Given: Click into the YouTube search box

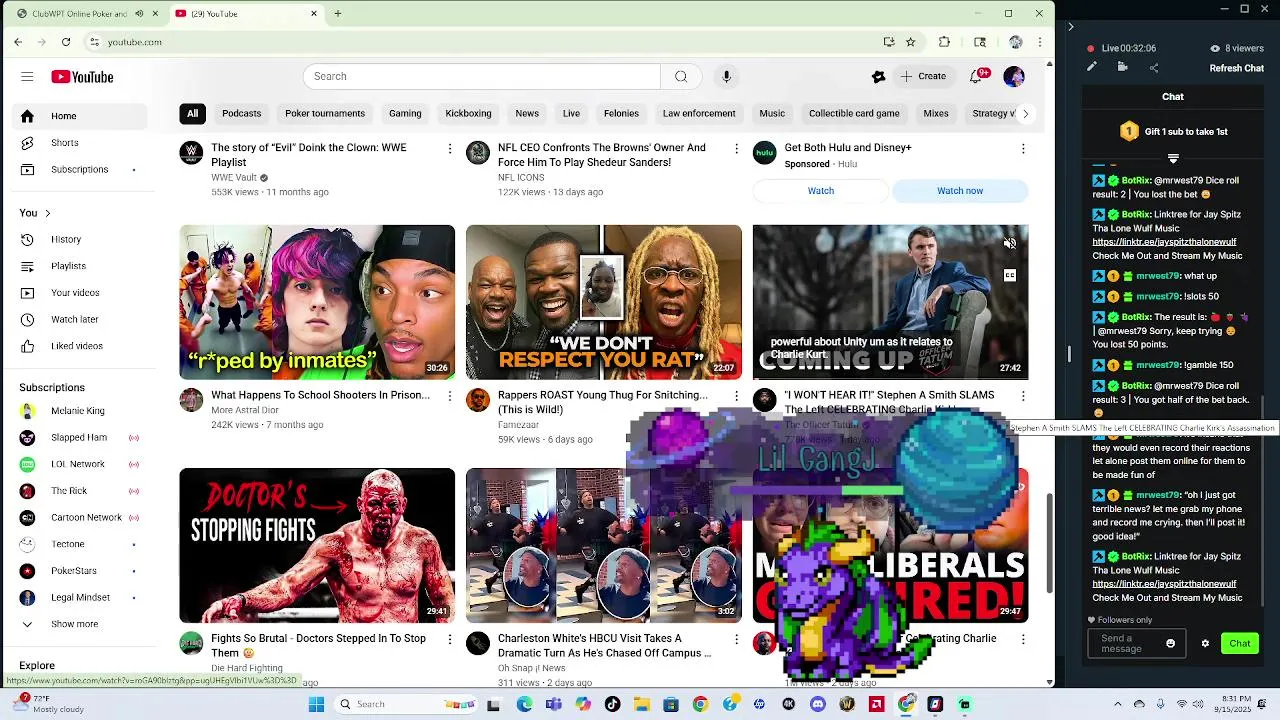Looking at the screenshot, I should 482,77.
